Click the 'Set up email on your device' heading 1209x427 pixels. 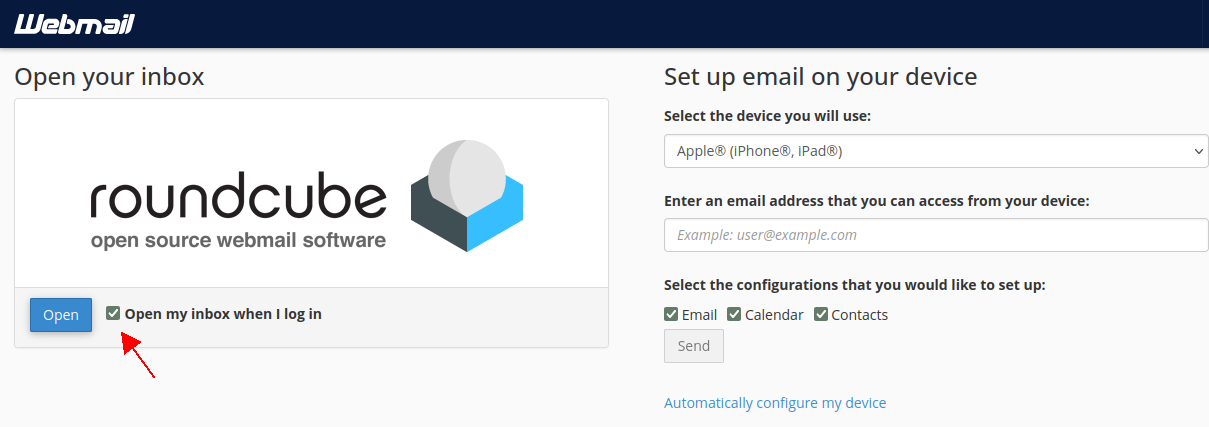pyautogui.click(x=820, y=77)
